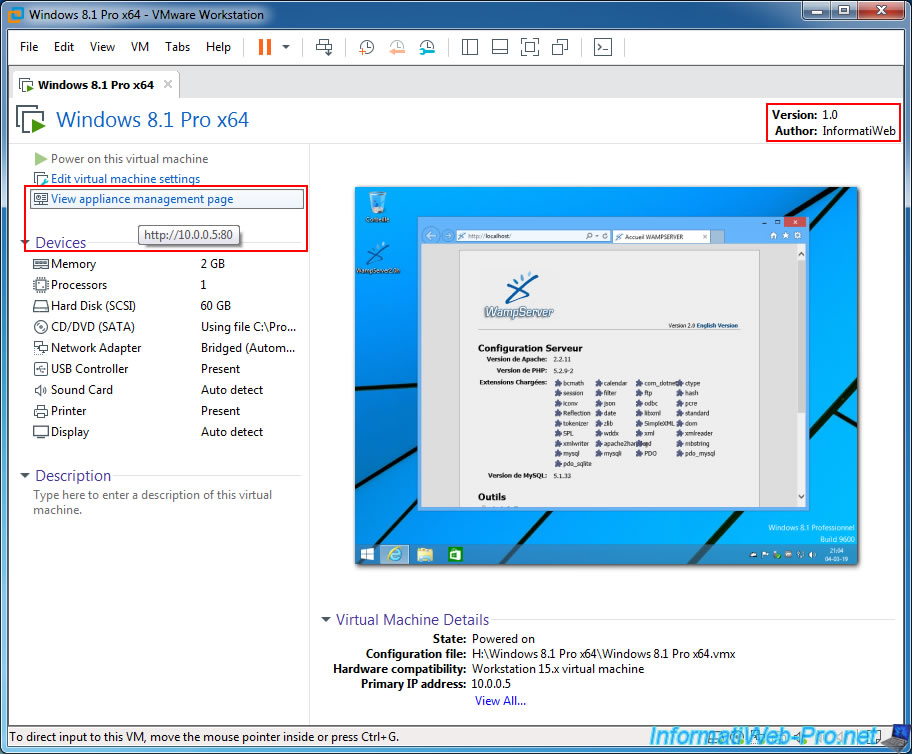Select the Windows 8.1 Pro x64 tab

[x=96, y=85]
